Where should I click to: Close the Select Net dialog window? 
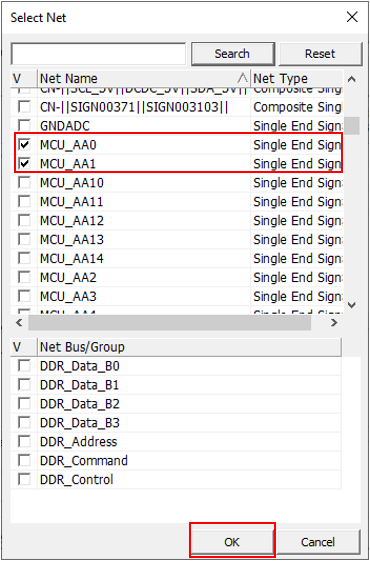[x=352, y=17]
